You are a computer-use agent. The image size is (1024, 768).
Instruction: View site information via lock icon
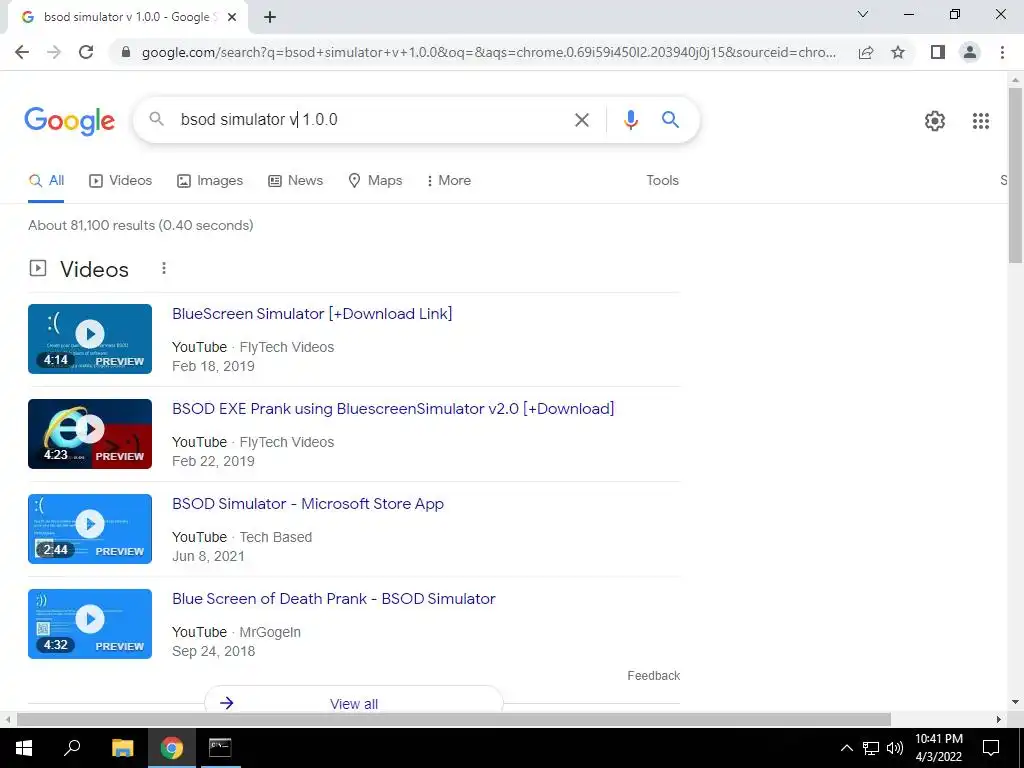coord(126,52)
